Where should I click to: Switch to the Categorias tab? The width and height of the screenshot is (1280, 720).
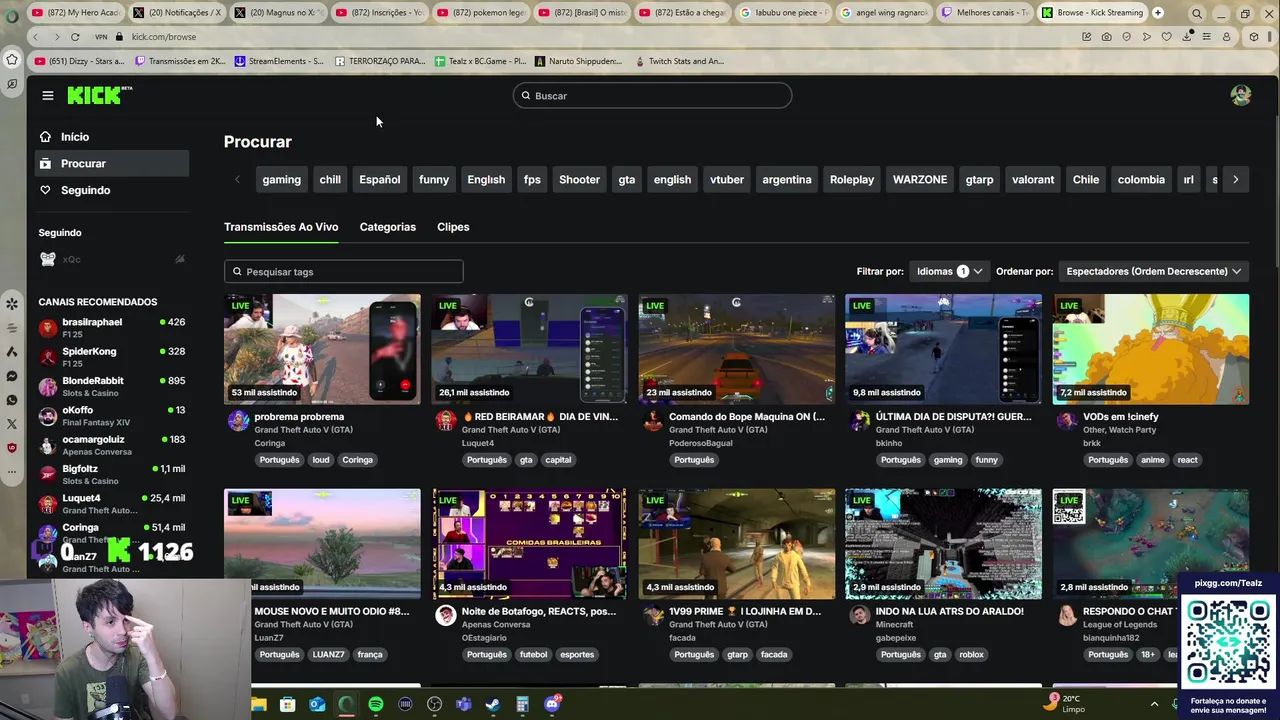[x=387, y=227]
